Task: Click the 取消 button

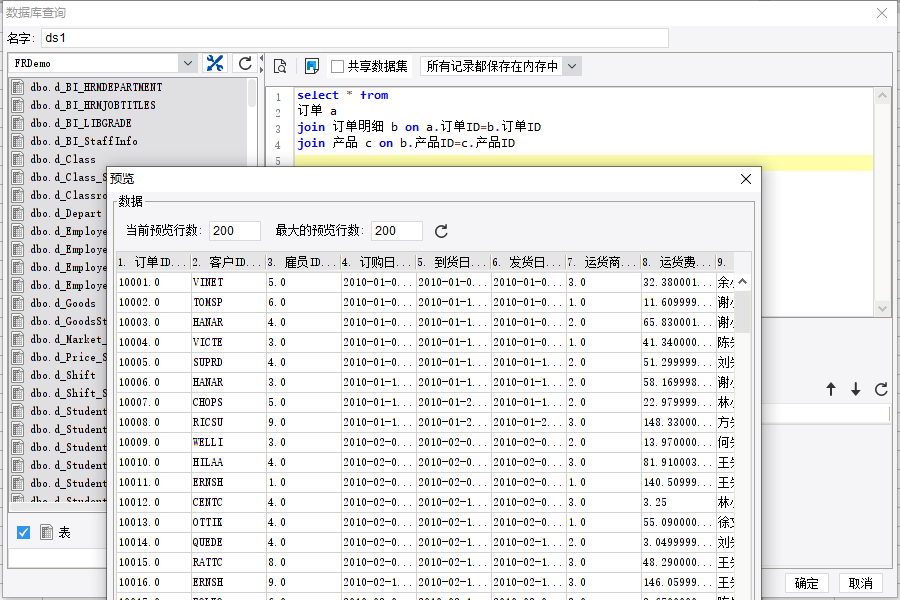Action: click(x=860, y=583)
